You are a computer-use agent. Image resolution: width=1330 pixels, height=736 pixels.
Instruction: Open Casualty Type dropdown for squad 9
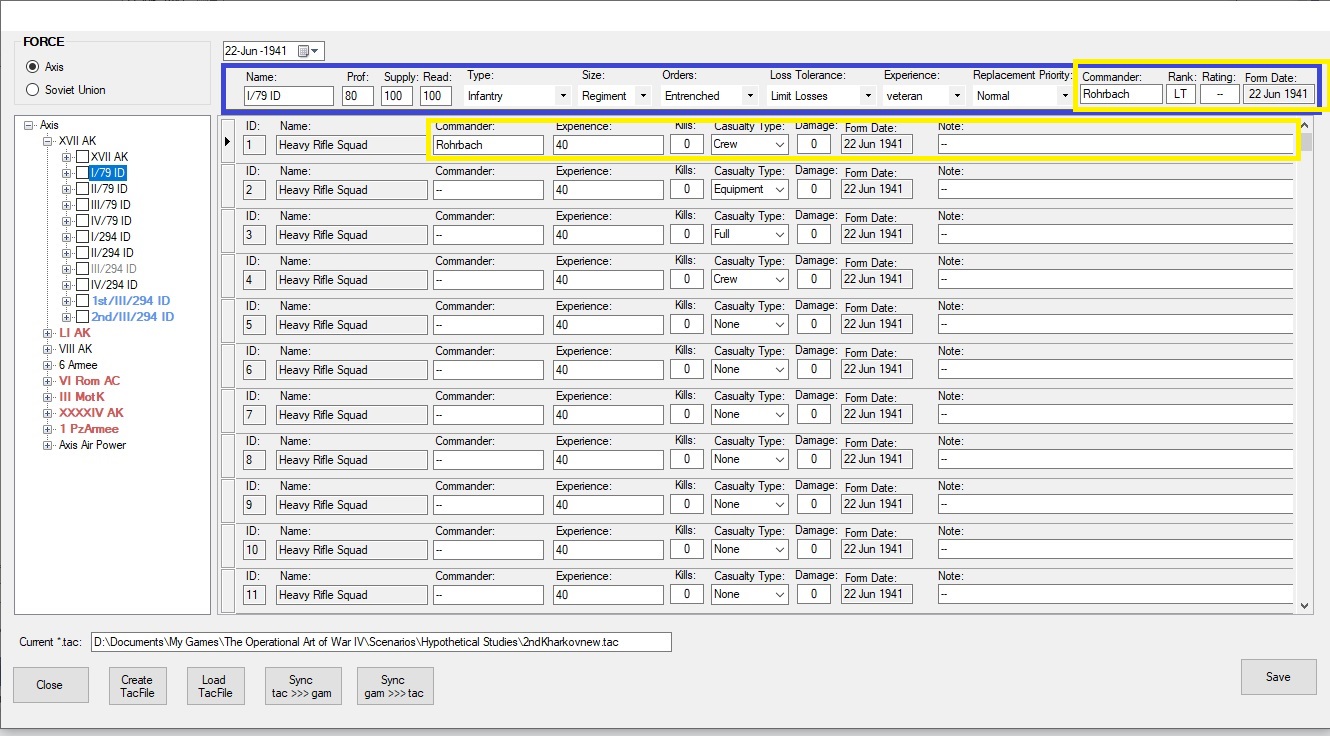778,505
